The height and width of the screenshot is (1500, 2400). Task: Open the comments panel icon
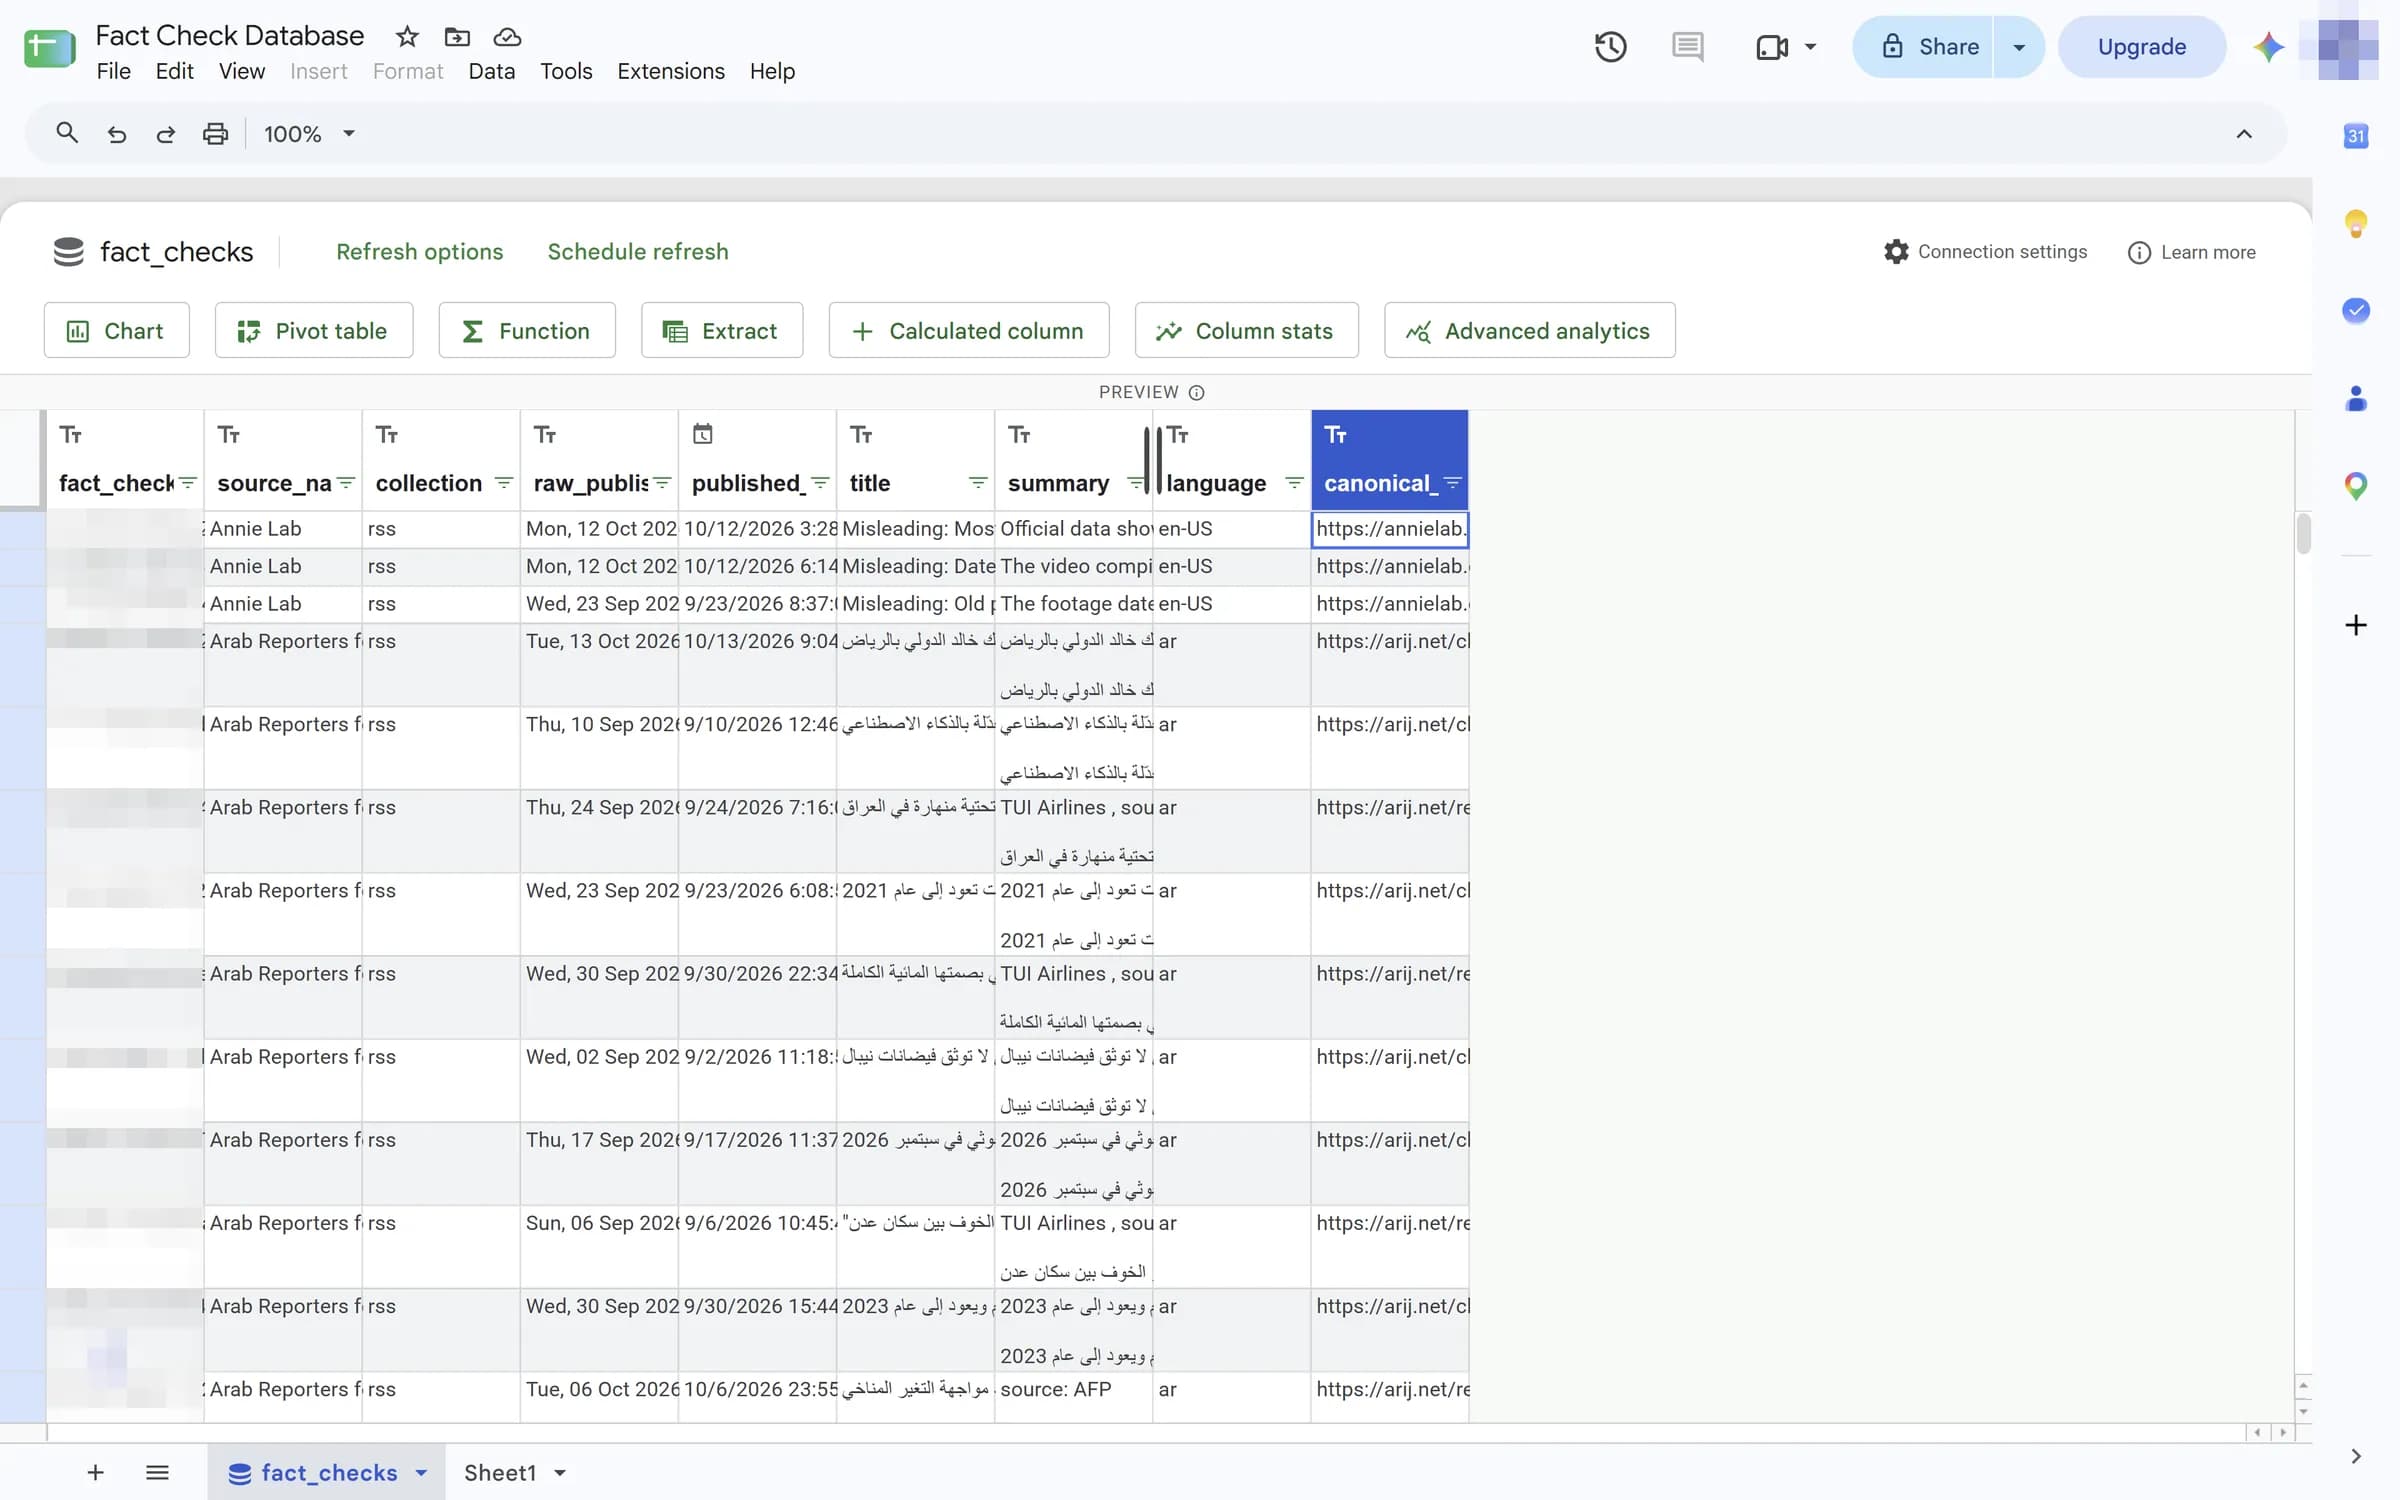1687,47
